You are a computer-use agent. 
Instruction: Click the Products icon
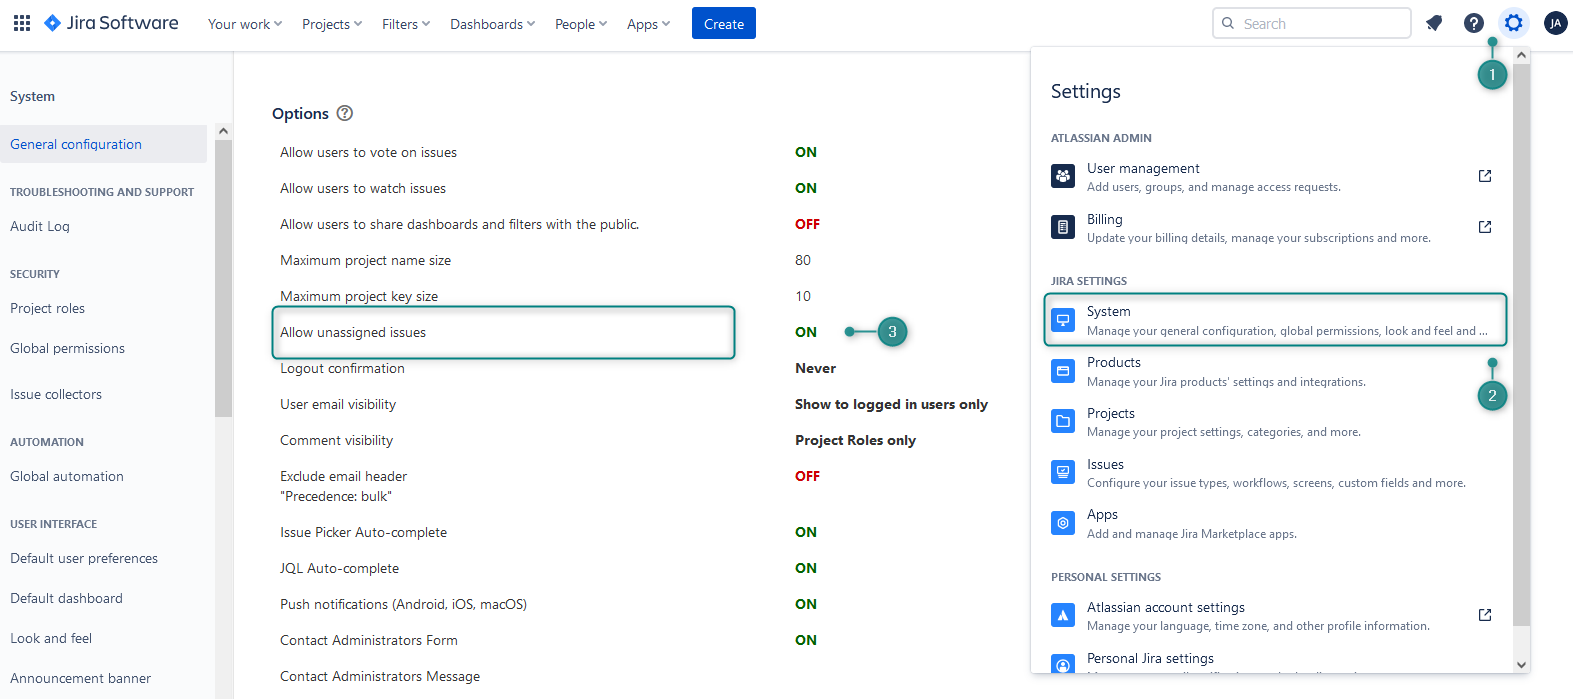[1063, 371]
